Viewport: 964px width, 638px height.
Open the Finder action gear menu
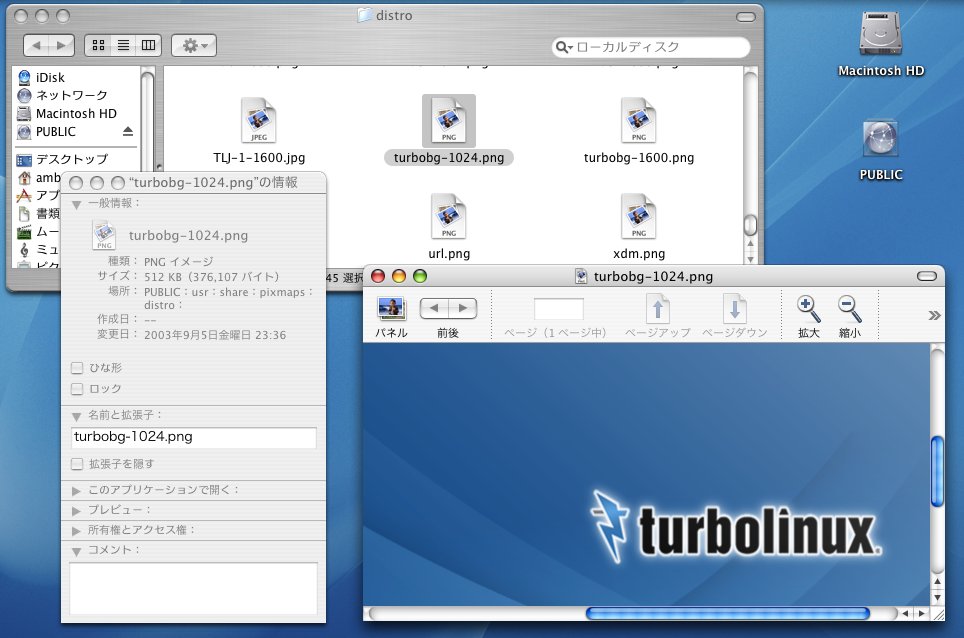pos(194,45)
